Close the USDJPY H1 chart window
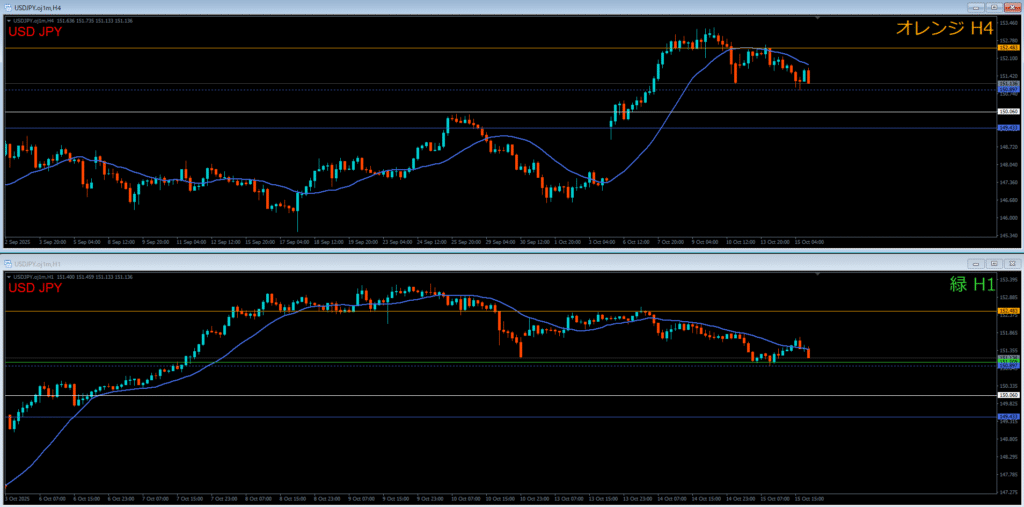The width and height of the screenshot is (1024, 507). [x=1010, y=263]
